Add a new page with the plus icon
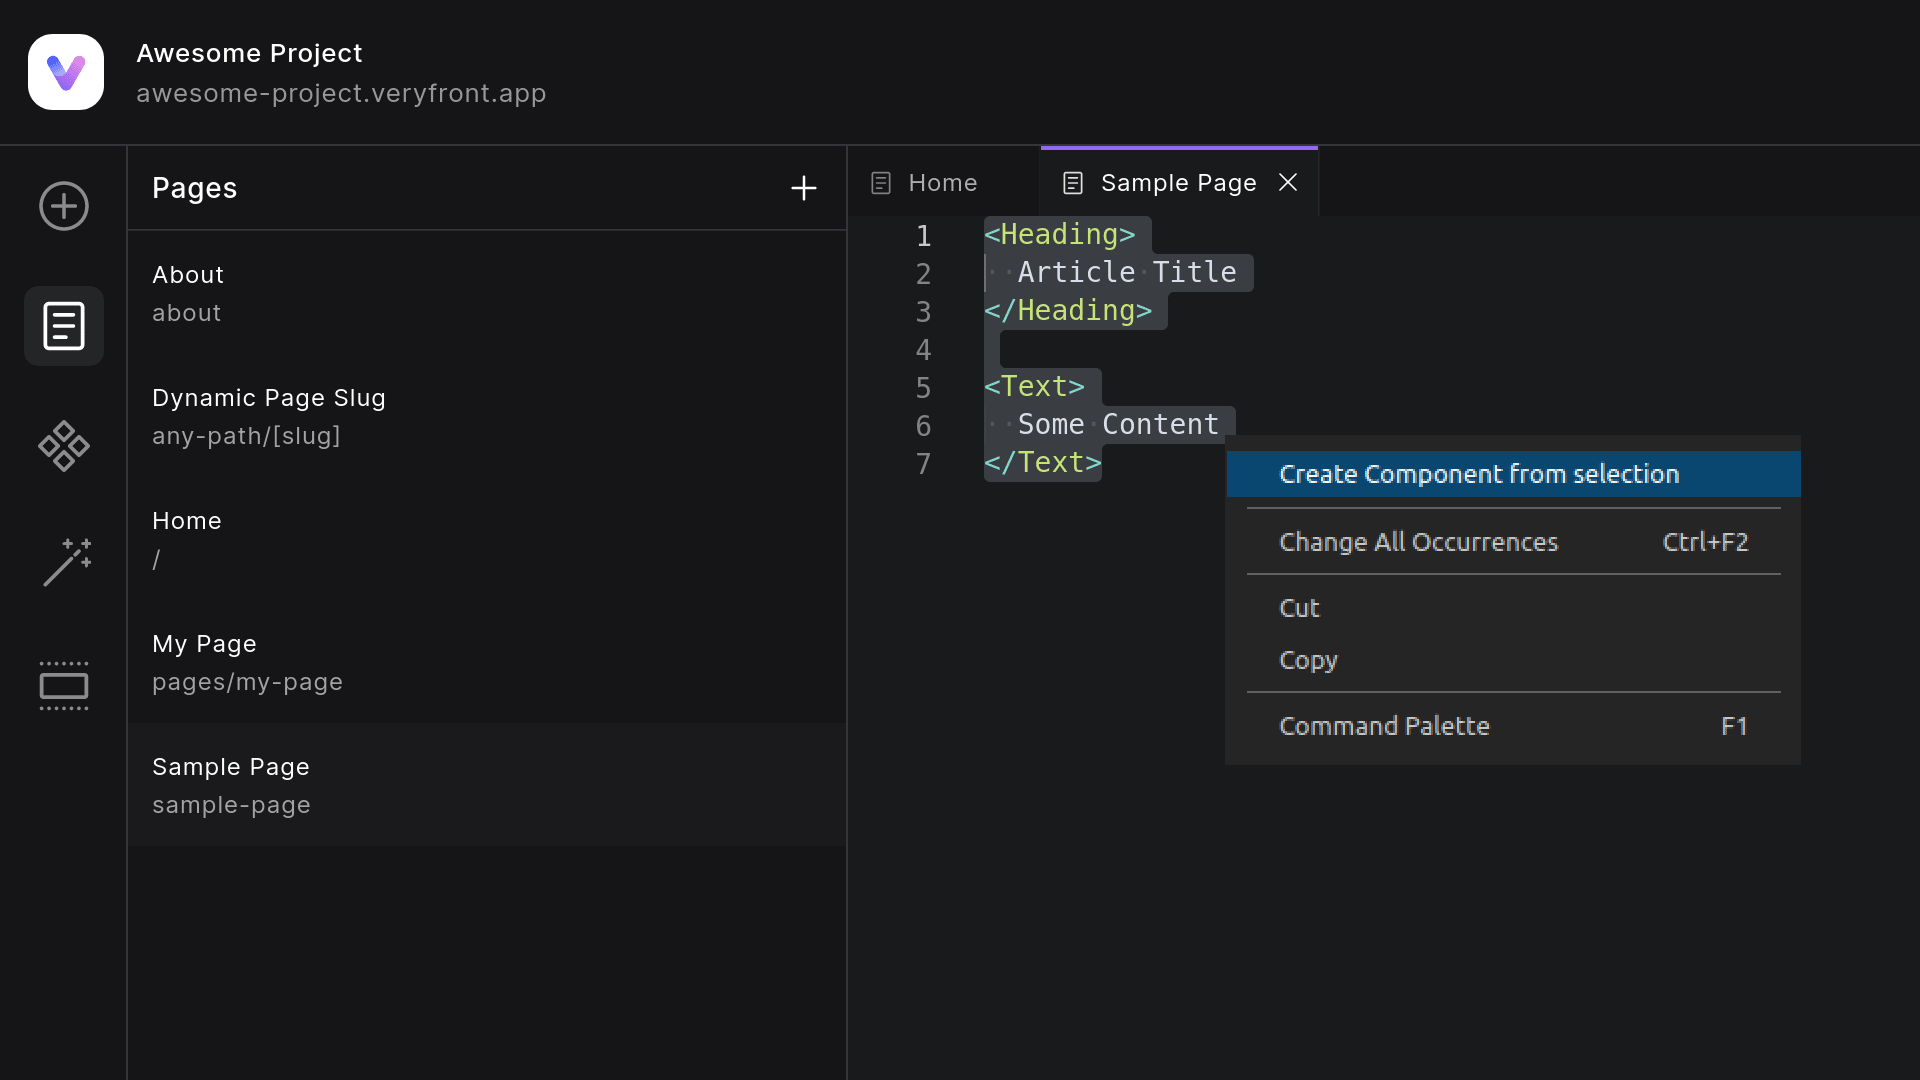1920x1080 pixels. click(x=804, y=188)
